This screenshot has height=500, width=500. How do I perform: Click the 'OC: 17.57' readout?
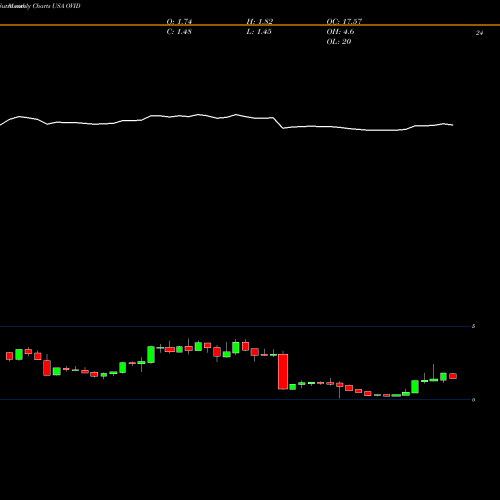[x=344, y=22]
